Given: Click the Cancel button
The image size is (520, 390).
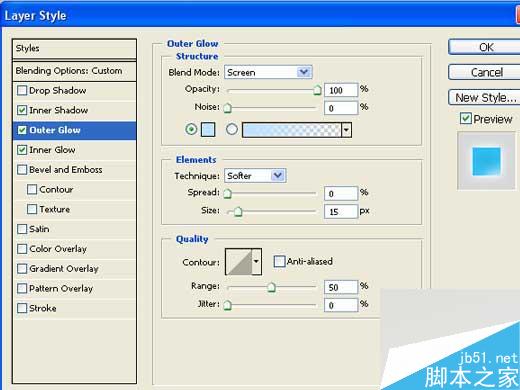Looking at the screenshot, I should point(484,72).
